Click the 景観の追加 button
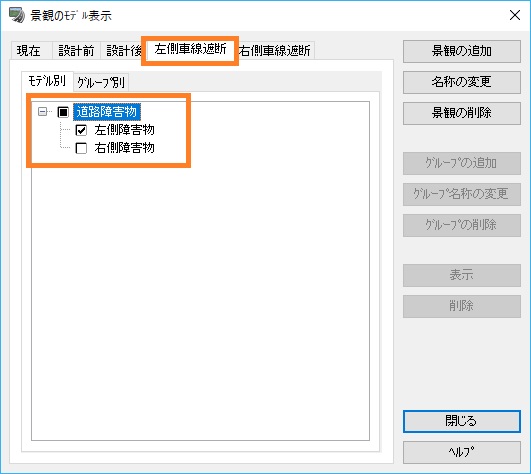The image size is (531, 474). pos(462,51)
